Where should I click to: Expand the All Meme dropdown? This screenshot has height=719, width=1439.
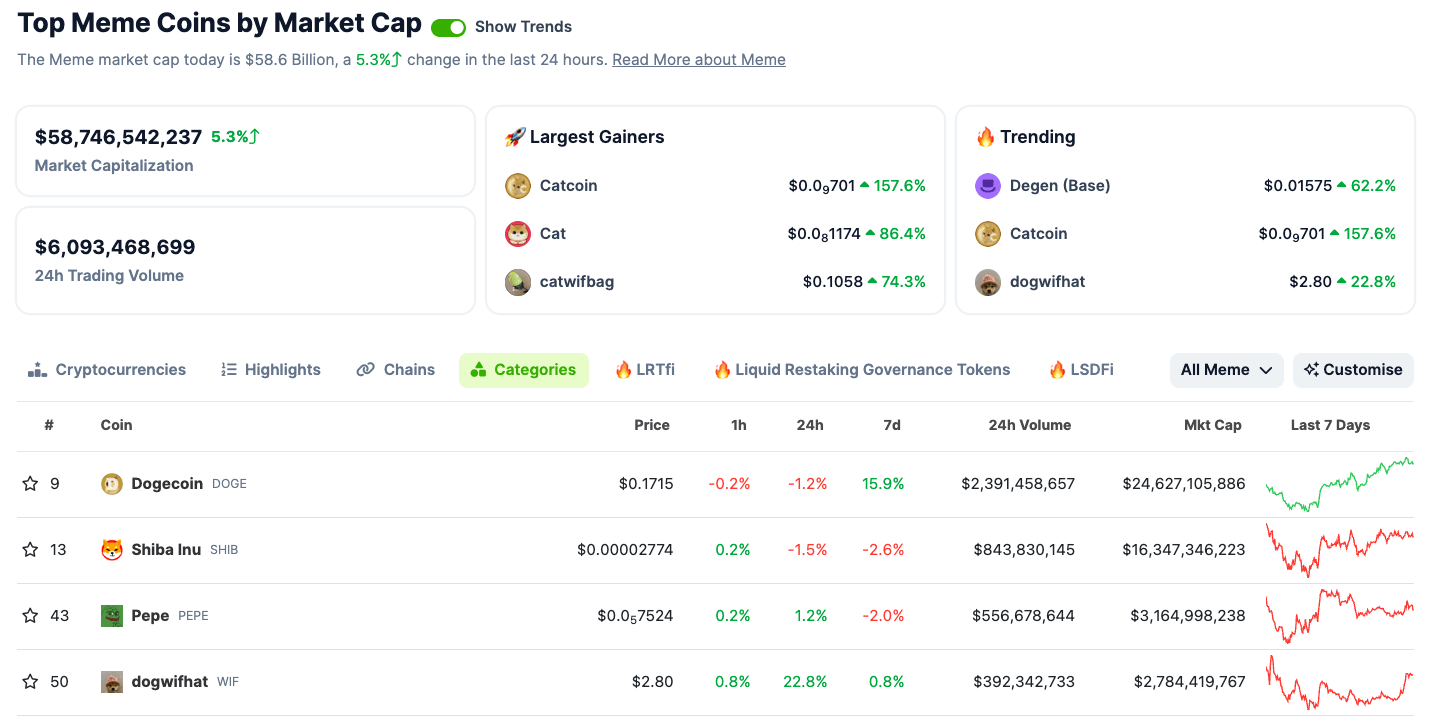click(x=1227, y=370)
